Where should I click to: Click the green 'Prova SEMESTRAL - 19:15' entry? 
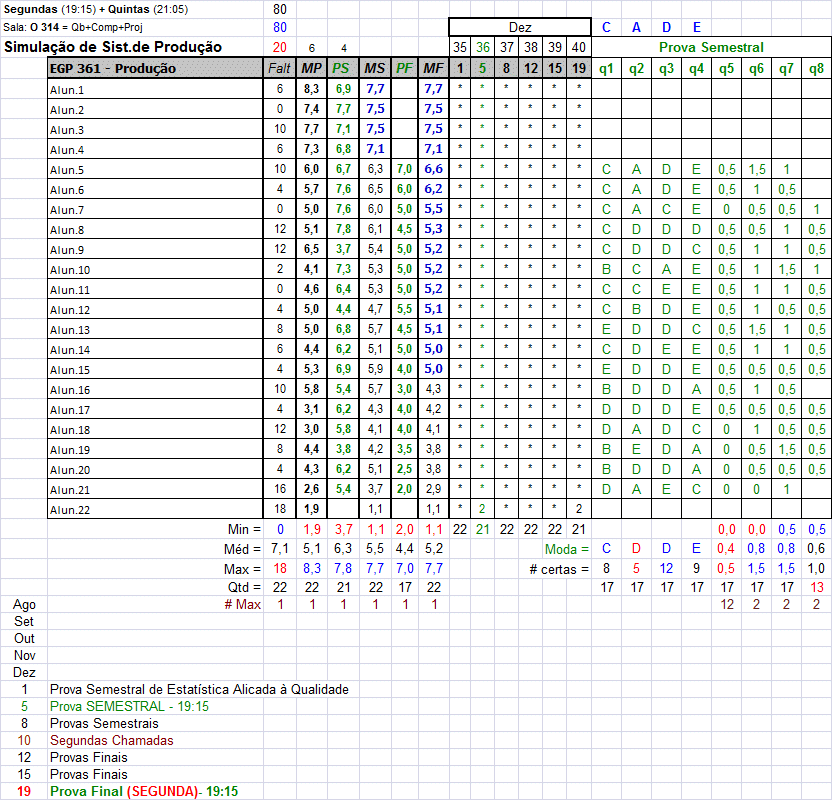point(129,705)
